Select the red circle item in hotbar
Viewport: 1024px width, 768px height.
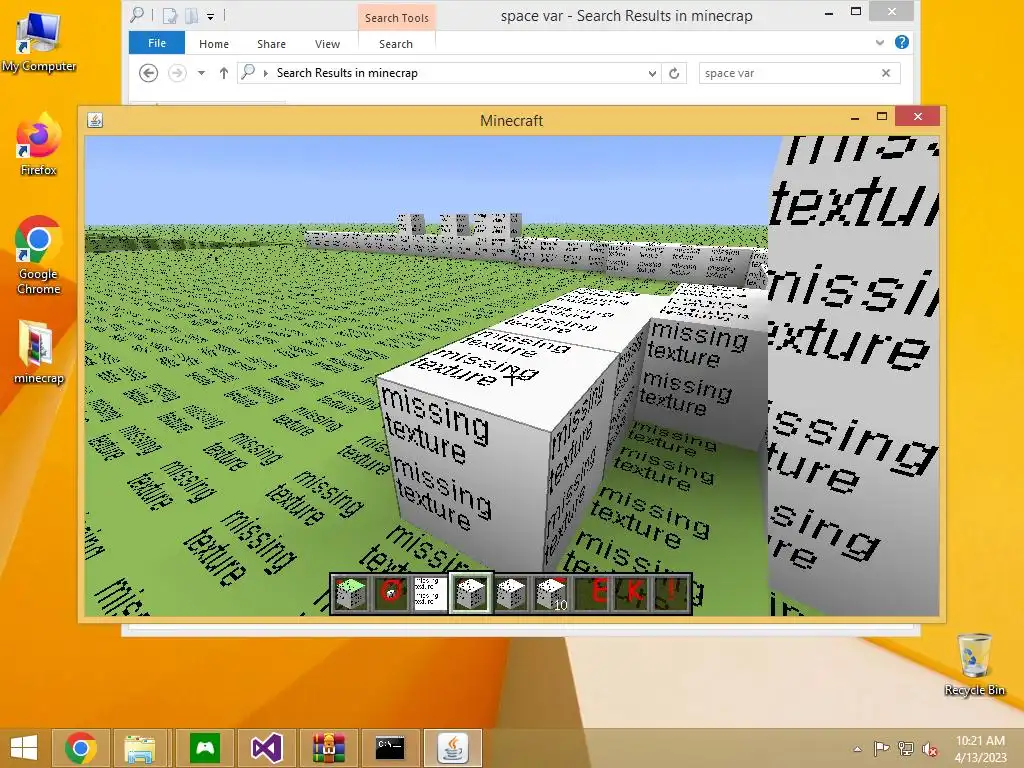click(391, 593)
